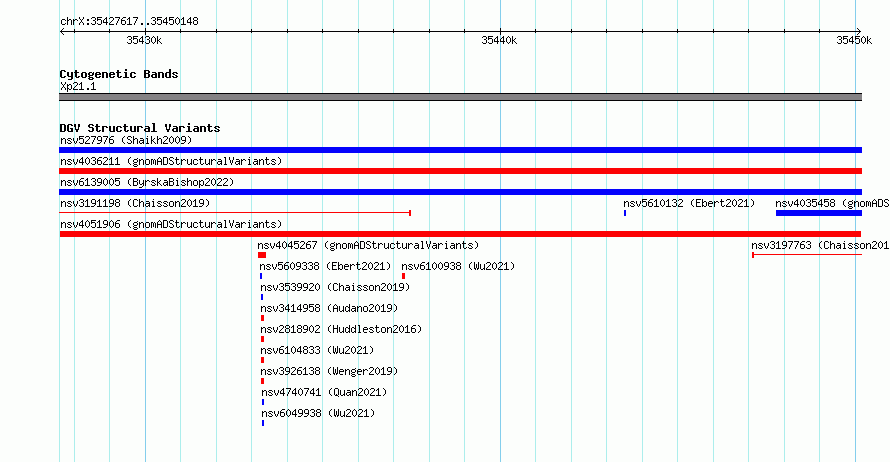
Task: Click the blue bar beneath nsv4035458
Action: click(819, 213)
